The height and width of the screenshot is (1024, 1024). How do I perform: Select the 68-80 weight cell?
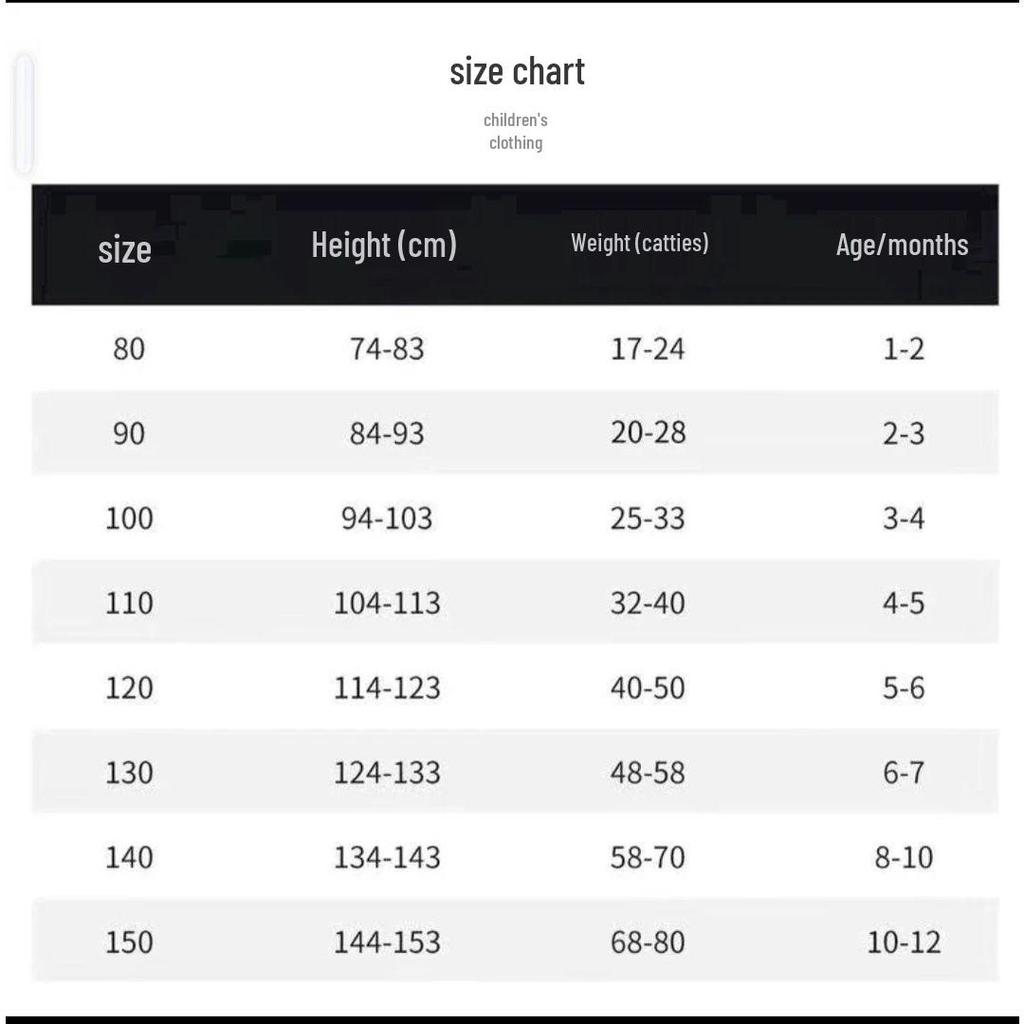click(x=648, y=942)
